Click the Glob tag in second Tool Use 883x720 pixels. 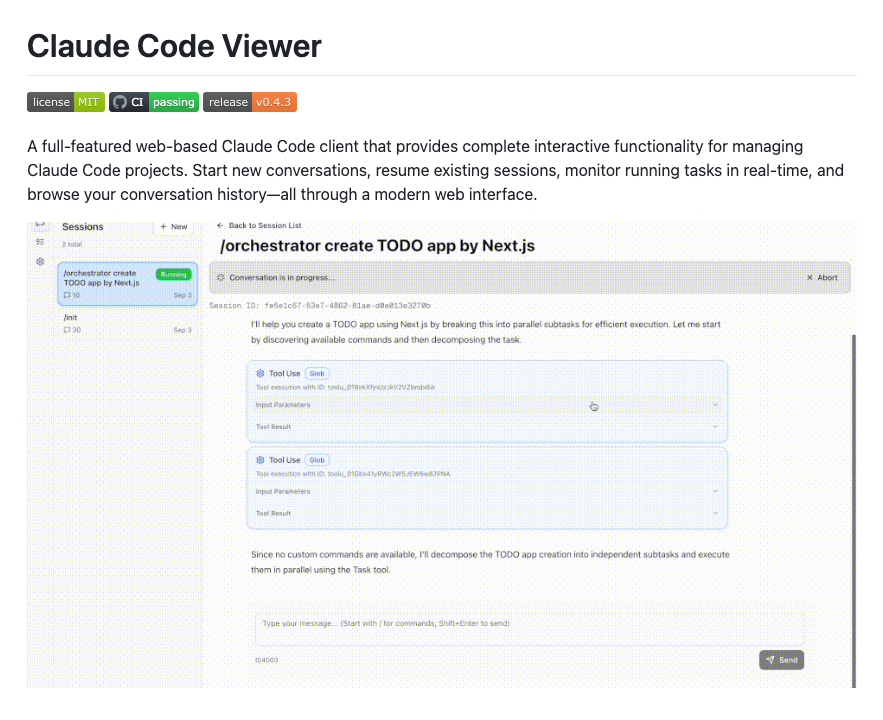click(x=317, y=460)
